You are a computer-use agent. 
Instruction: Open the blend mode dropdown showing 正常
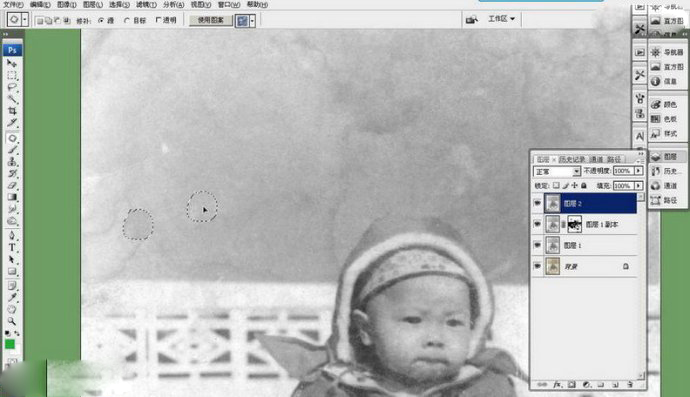557,171
